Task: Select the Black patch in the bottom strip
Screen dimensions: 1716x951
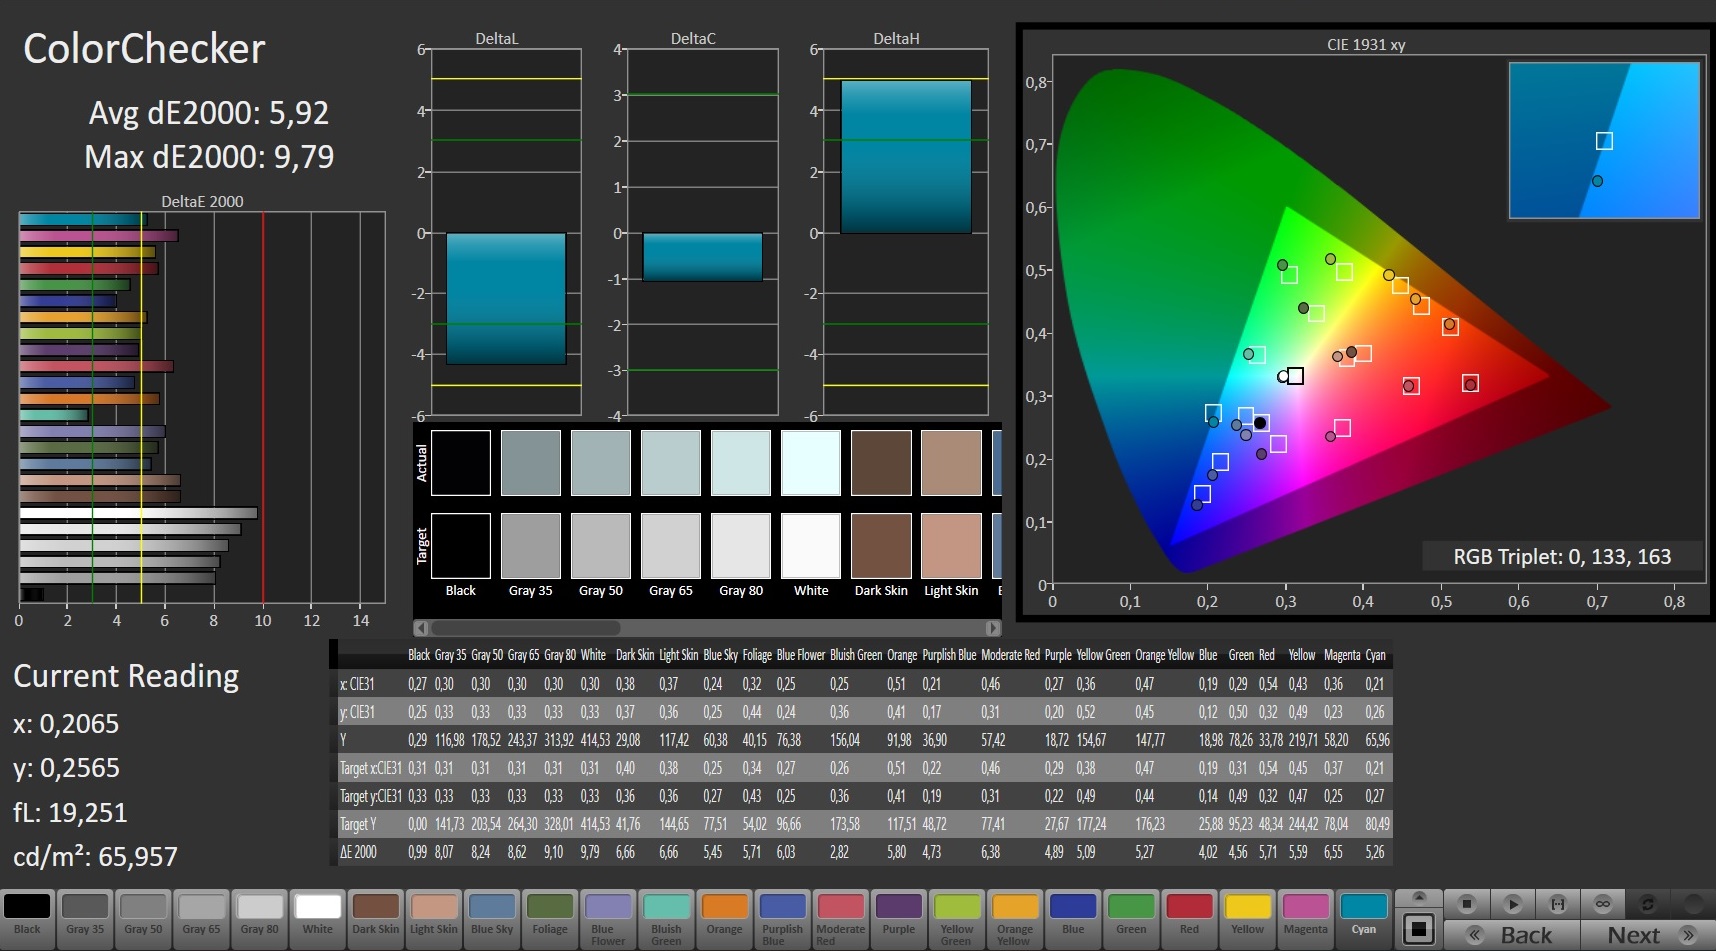Action: point(27,919)
